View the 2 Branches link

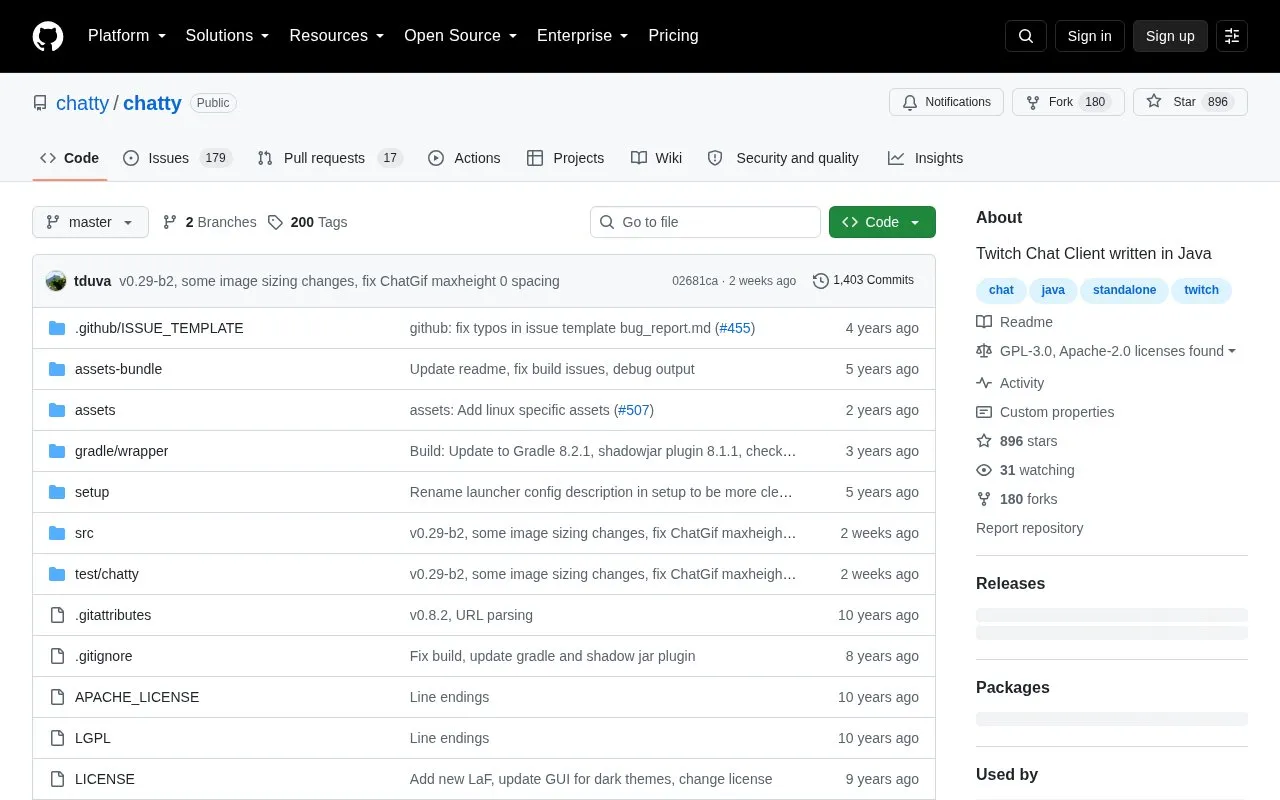coord(209,222)
